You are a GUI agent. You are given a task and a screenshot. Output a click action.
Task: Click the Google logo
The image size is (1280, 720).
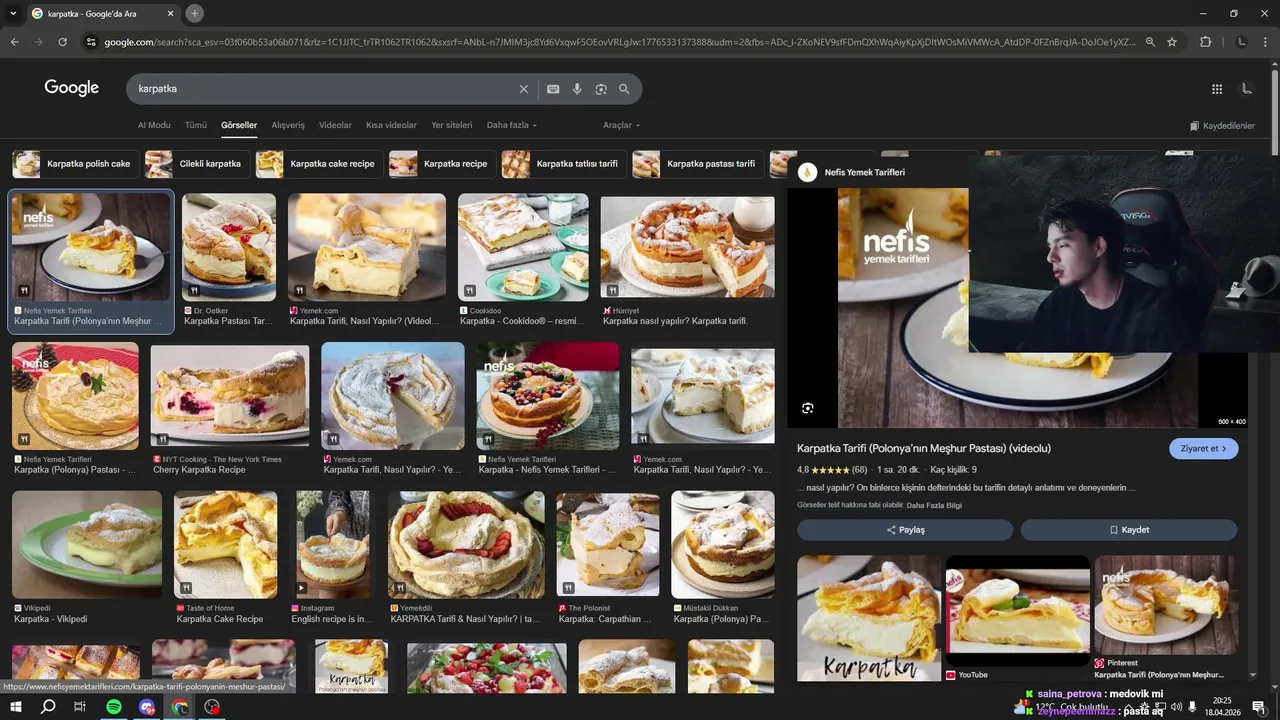coord(72,88)
